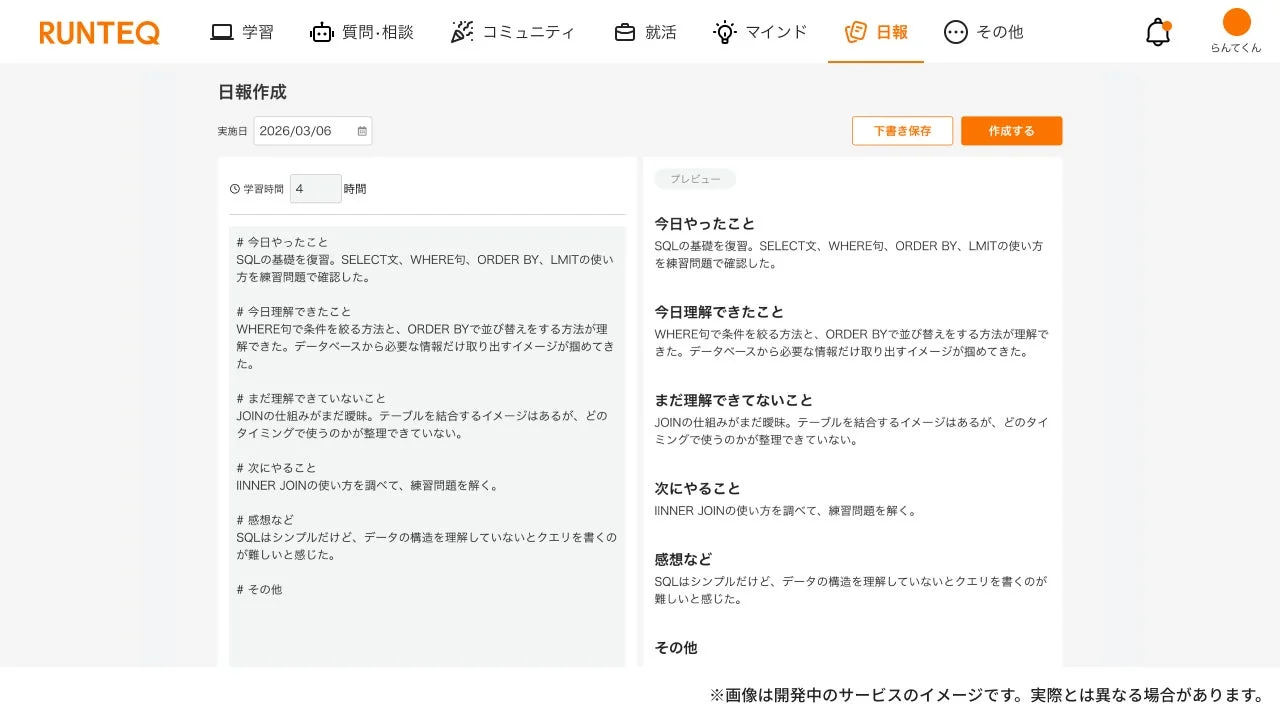The image size is (1280, 720).
Task: Click the プレビュー pill label
Action: point(695,179)
